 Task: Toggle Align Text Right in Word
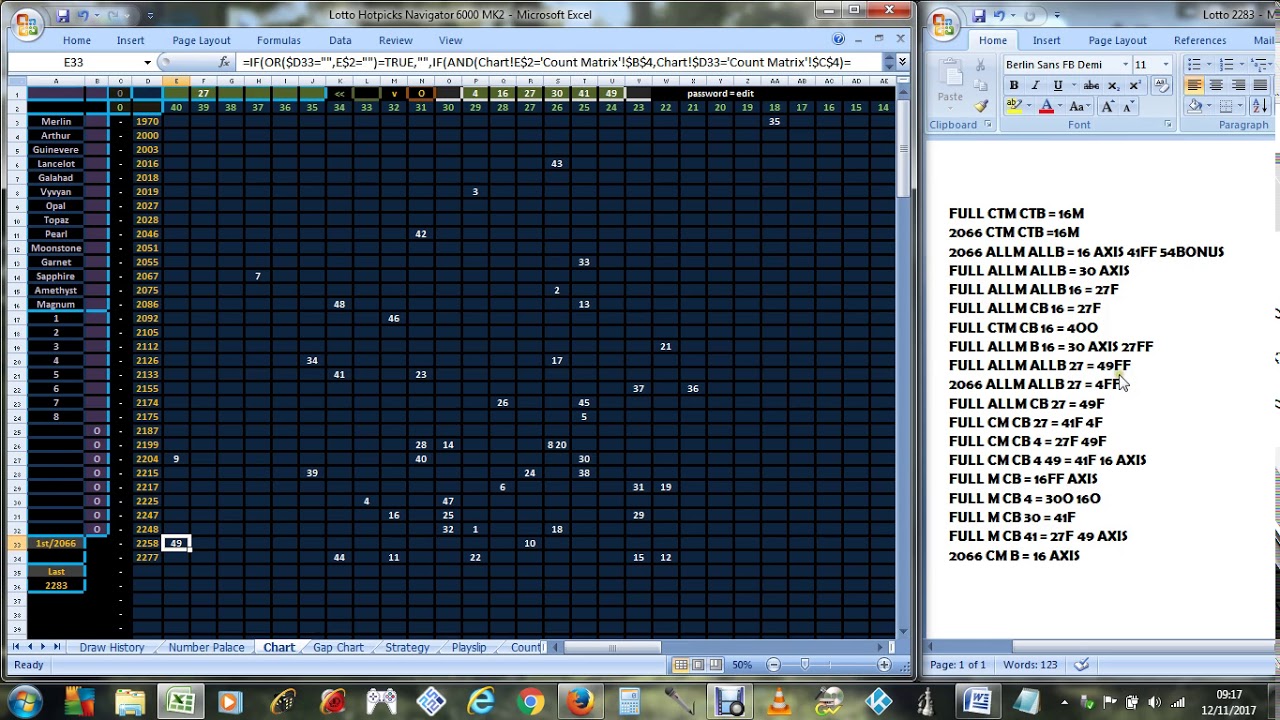[x=1238, y=86]
